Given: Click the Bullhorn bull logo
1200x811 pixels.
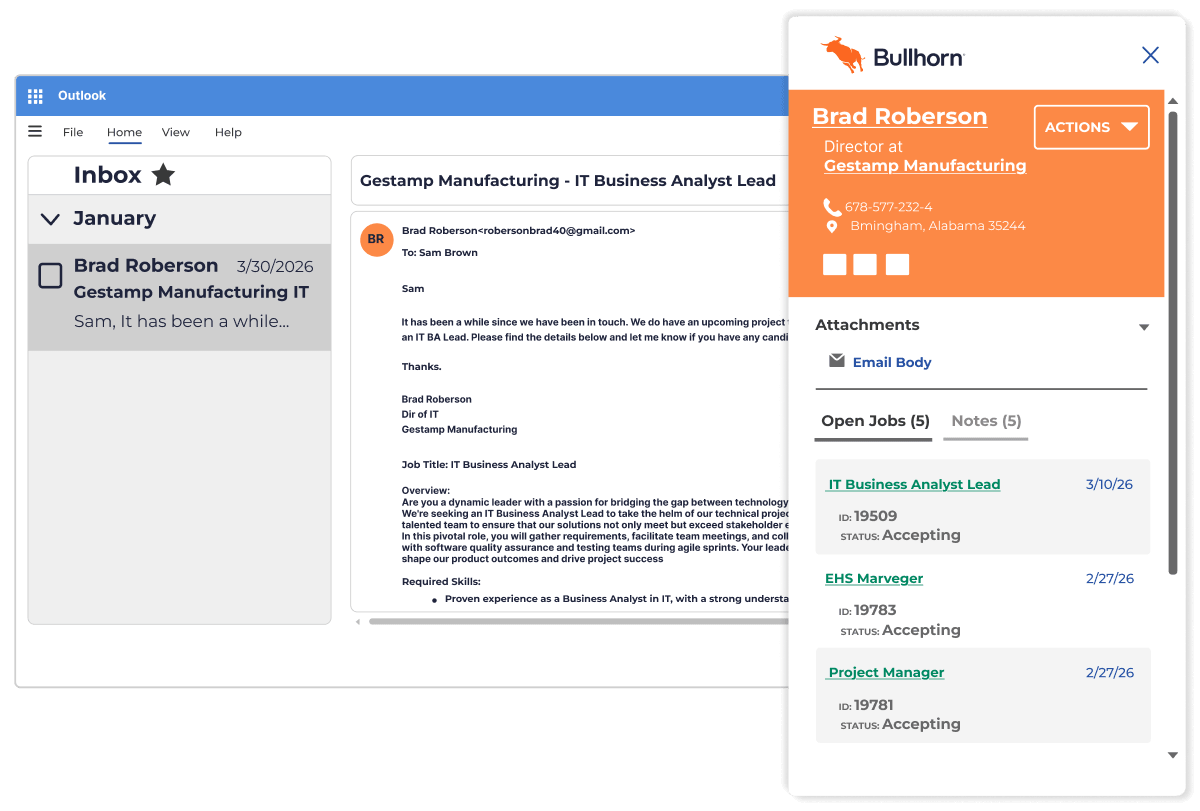Looking at the screenshot, I should pos(842,54).
